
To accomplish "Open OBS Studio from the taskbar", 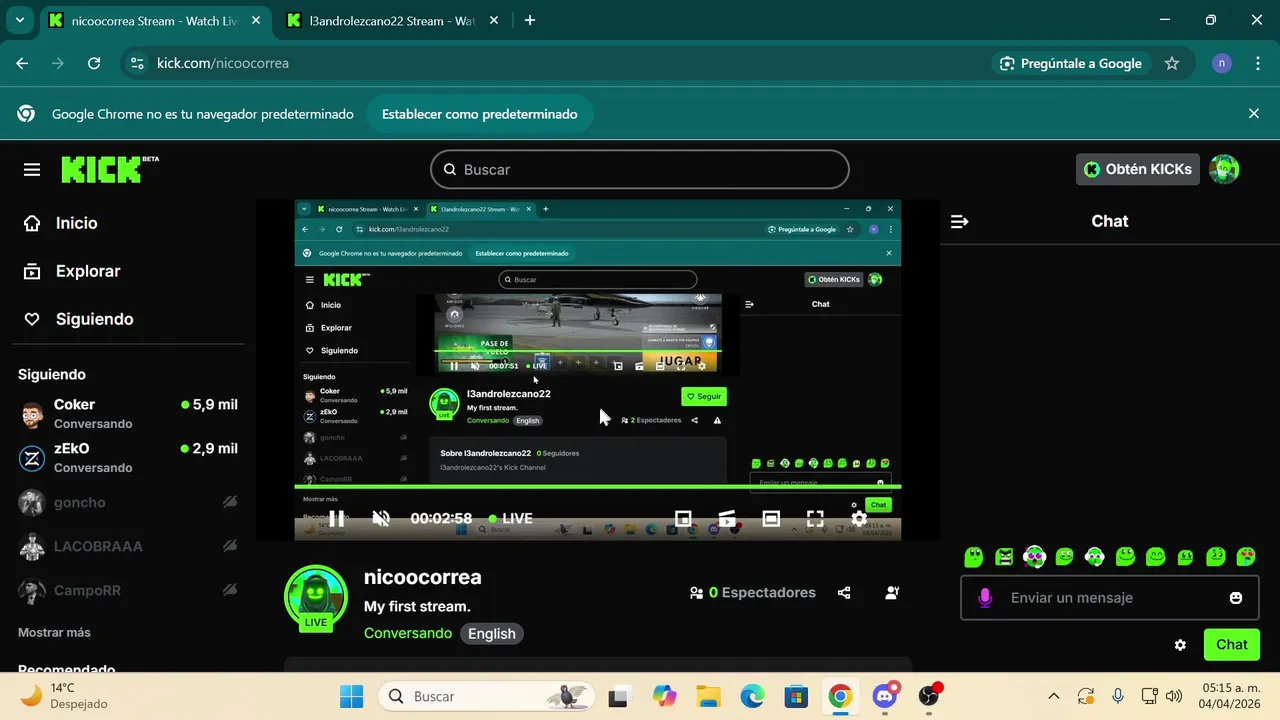I will click(929, 696).
